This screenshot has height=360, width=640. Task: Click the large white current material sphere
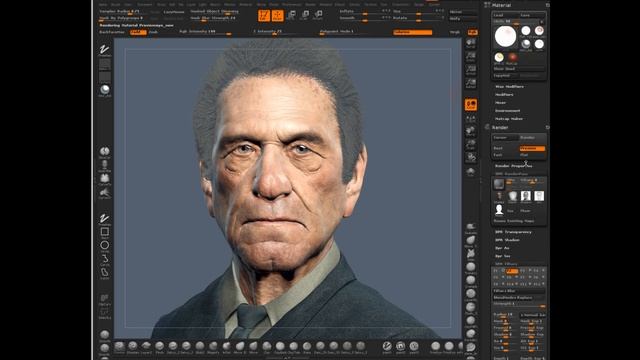point(505,36)
